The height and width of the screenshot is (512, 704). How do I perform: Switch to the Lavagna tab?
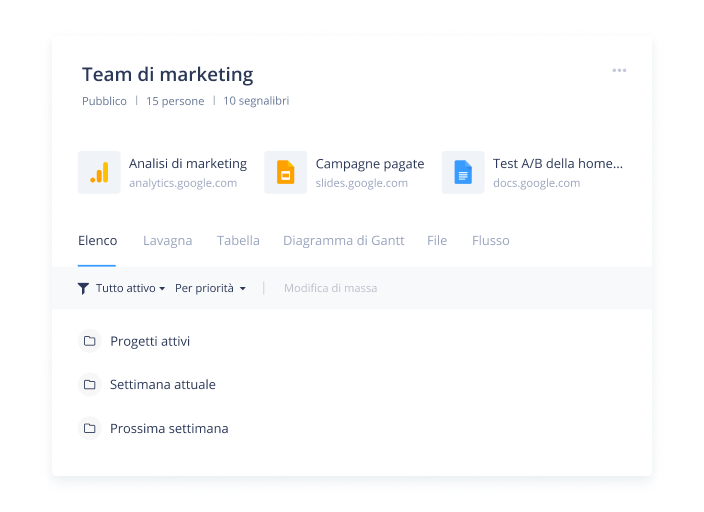point(167,241)
